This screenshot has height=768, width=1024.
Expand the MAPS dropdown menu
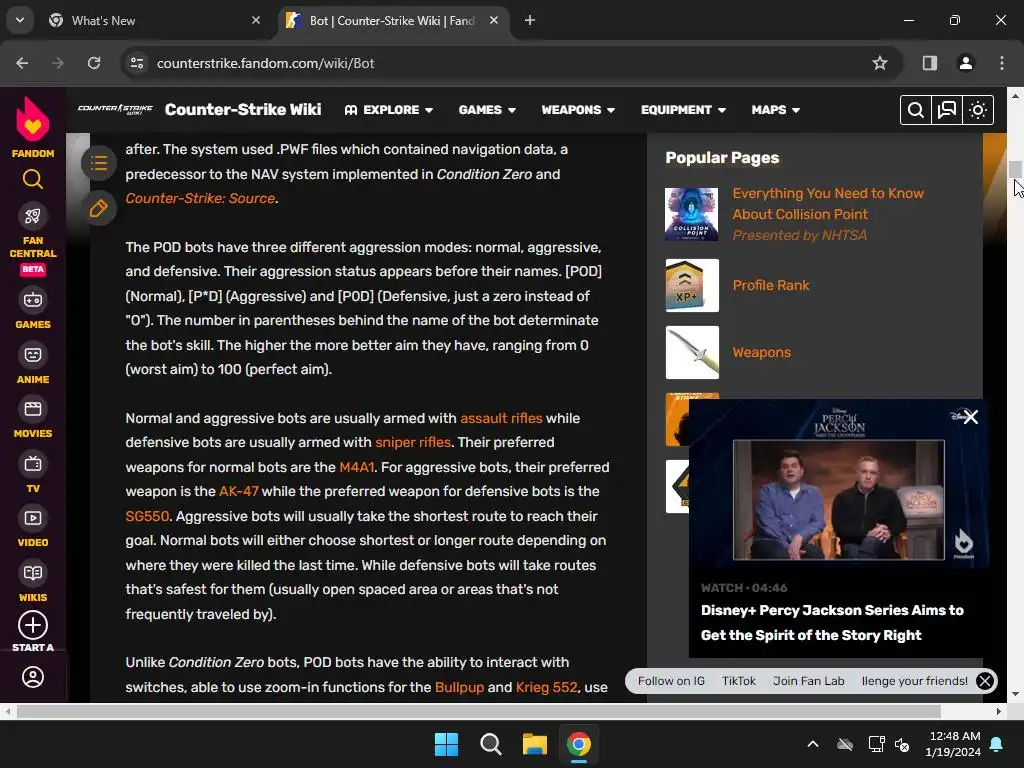tap(776, 110)
